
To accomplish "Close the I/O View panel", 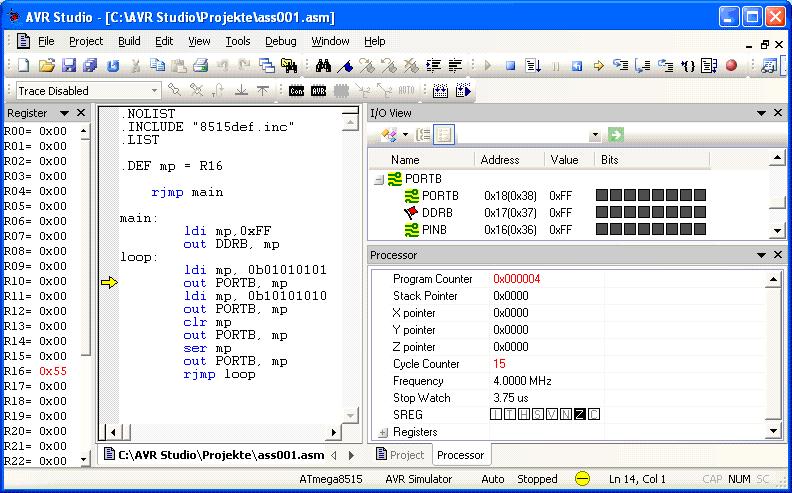I will [x=778, y=113].
